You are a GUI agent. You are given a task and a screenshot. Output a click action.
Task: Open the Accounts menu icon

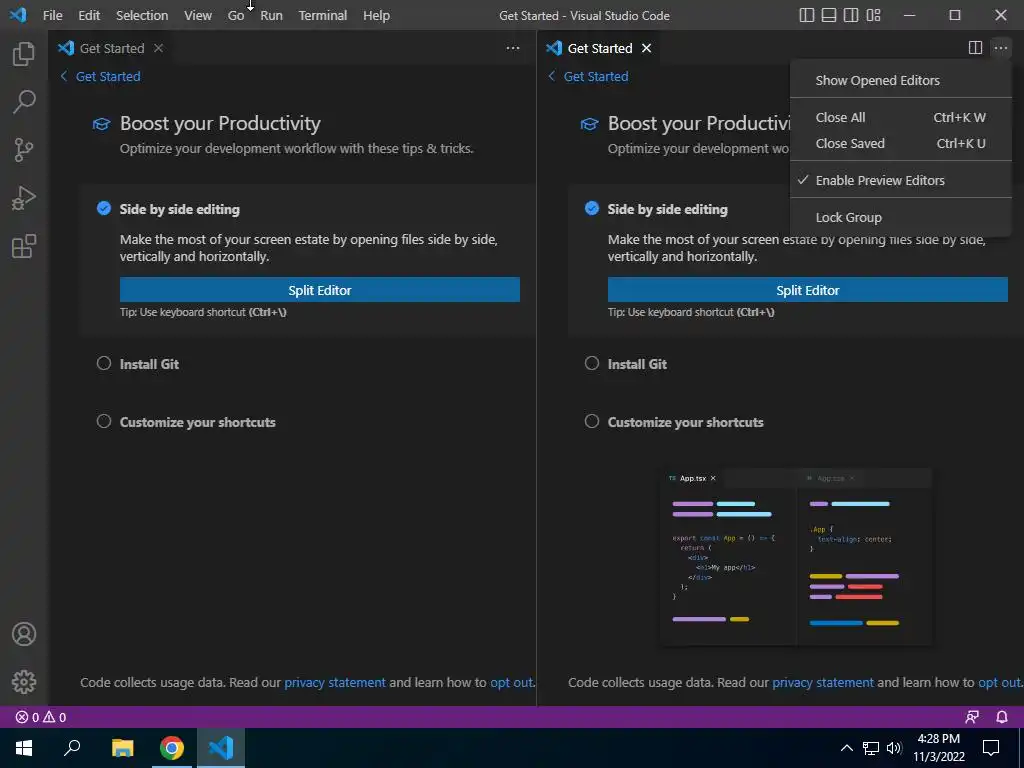click(x=24, y=634)
